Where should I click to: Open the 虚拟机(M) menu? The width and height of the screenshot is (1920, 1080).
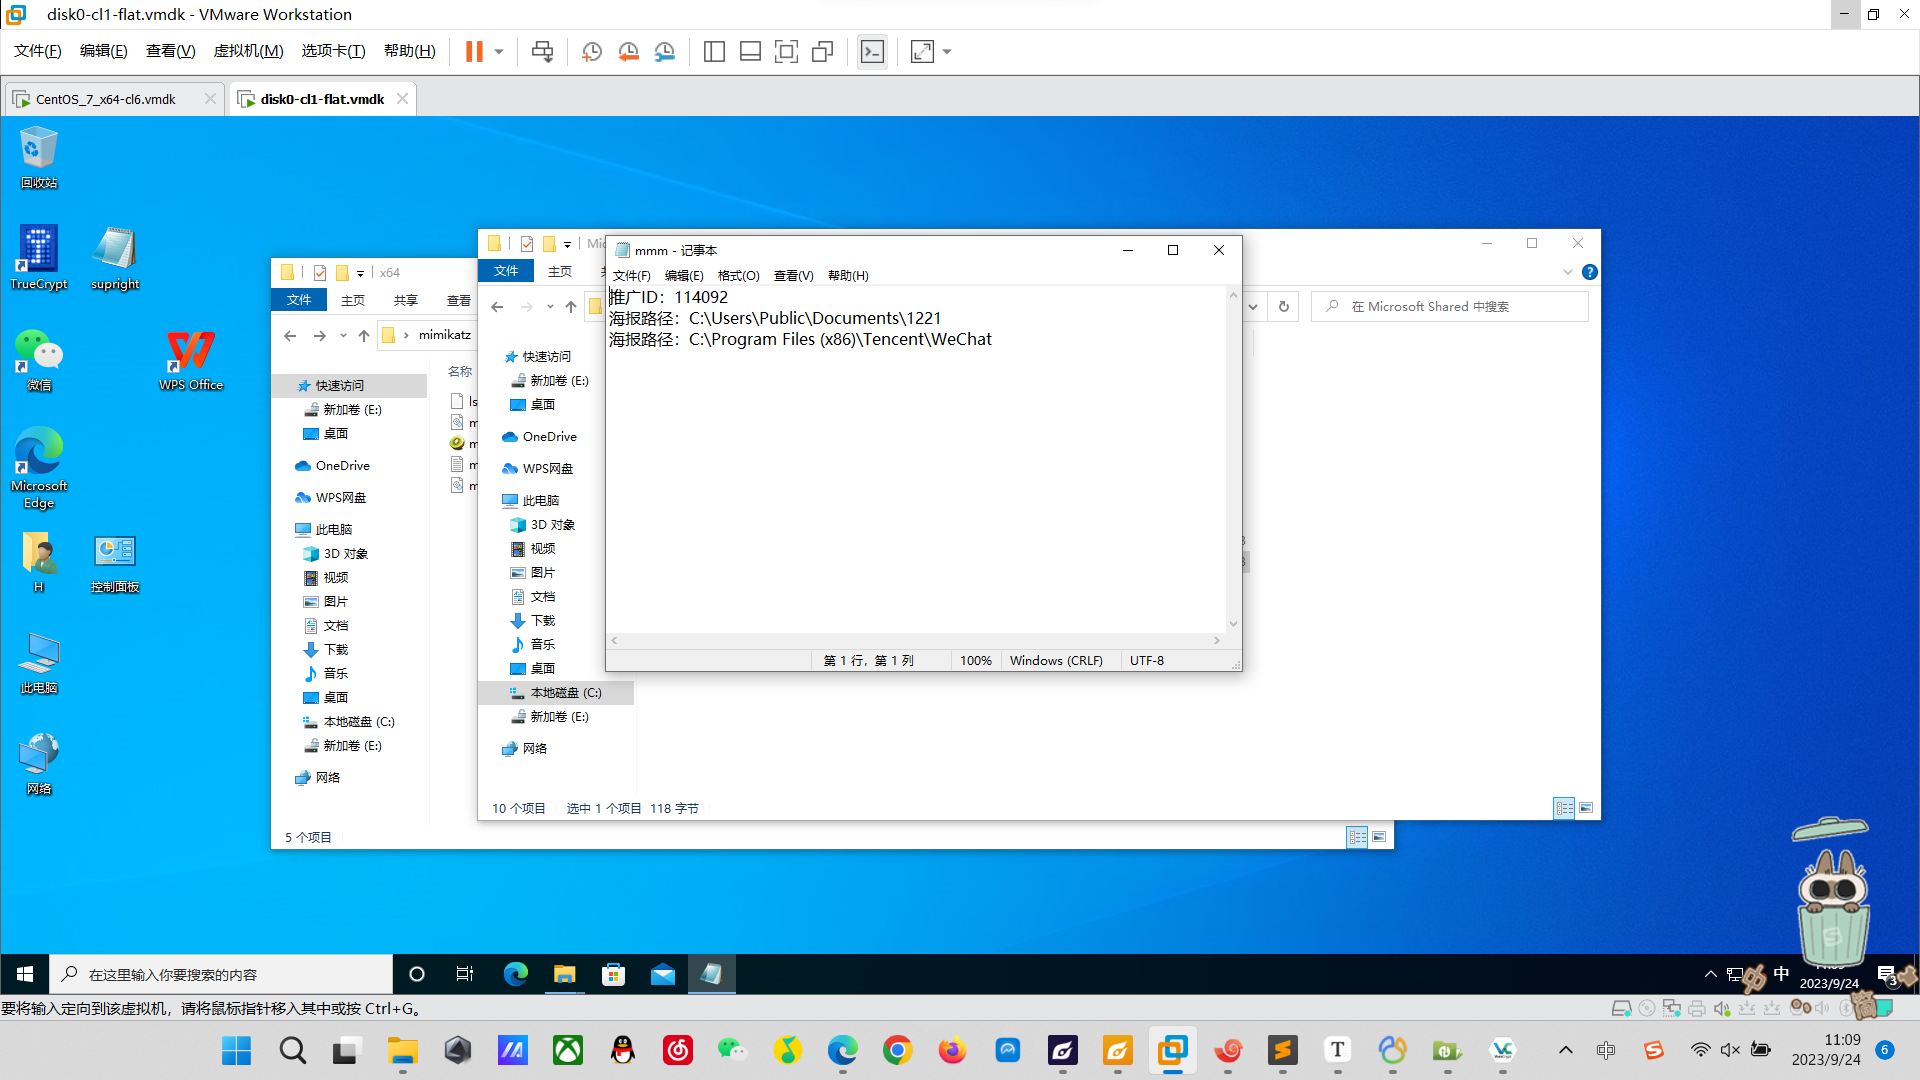pyautogui.click(x=248, y=51)
